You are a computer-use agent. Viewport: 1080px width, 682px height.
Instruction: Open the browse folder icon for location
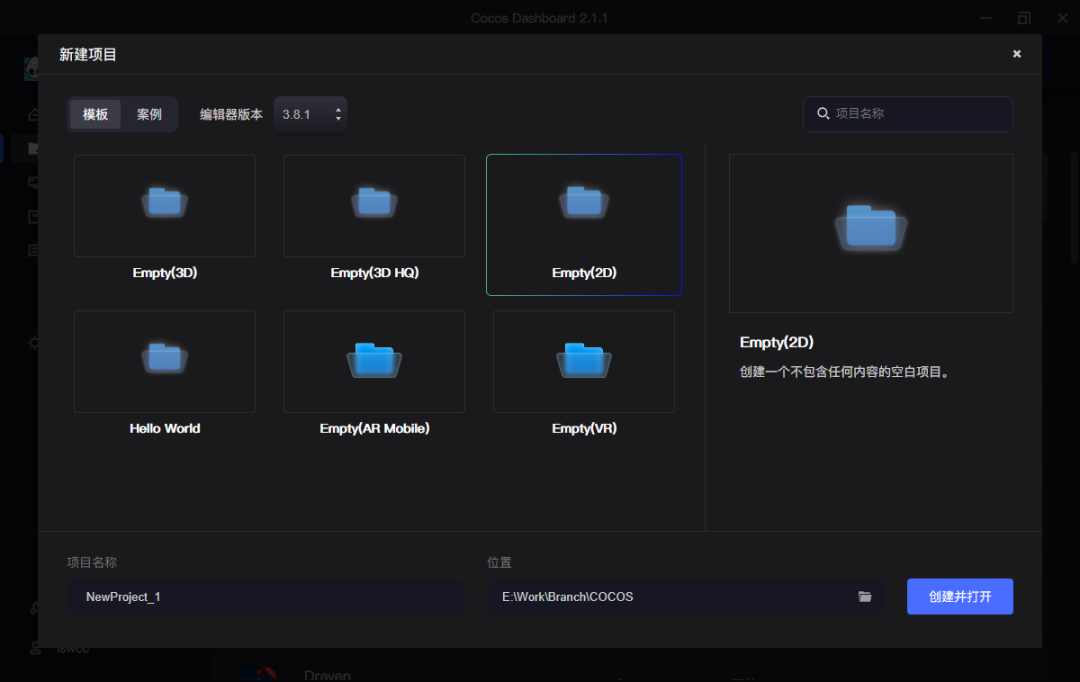click(x=865, y=597)
